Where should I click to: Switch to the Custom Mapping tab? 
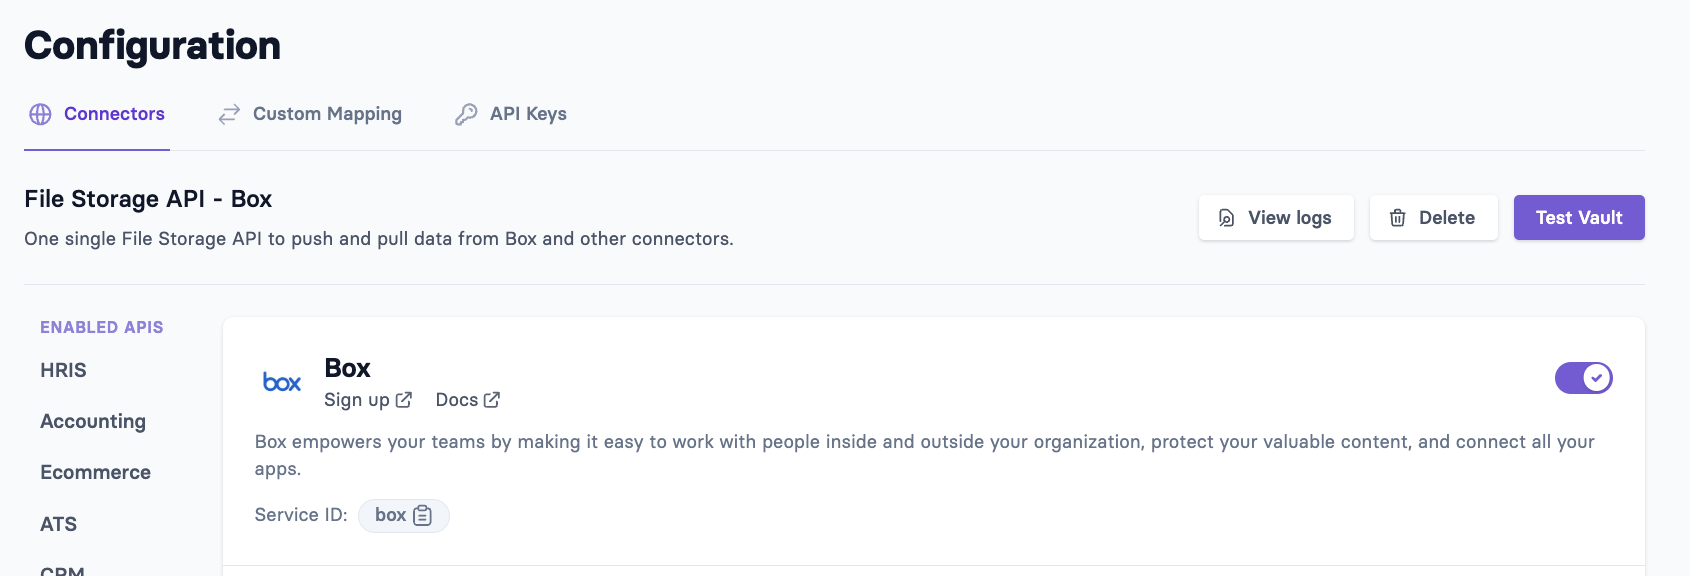coord(327,114)
